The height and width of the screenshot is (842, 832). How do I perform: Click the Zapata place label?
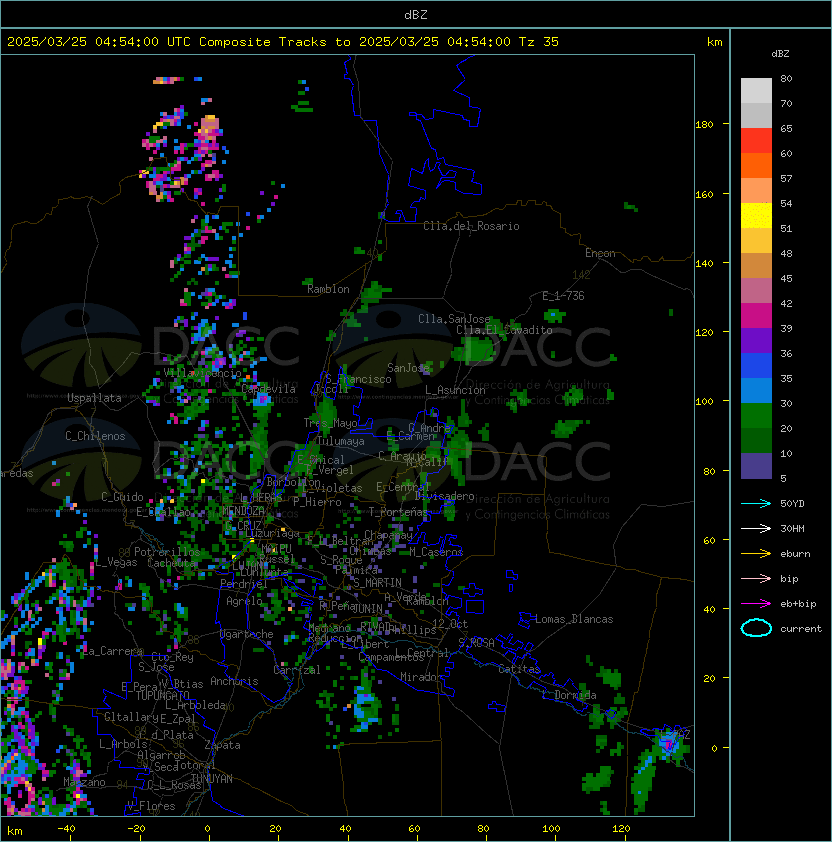tap(222, 745)
